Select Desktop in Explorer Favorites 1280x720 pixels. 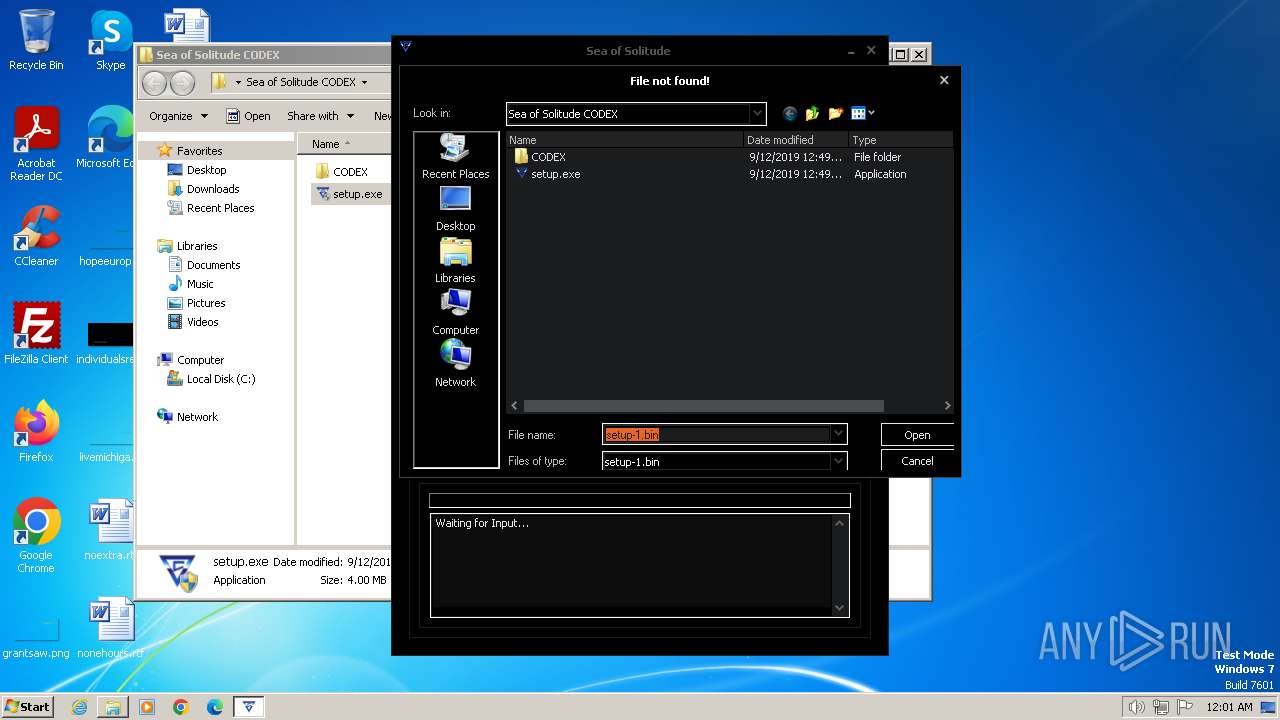tap(206, 170)
